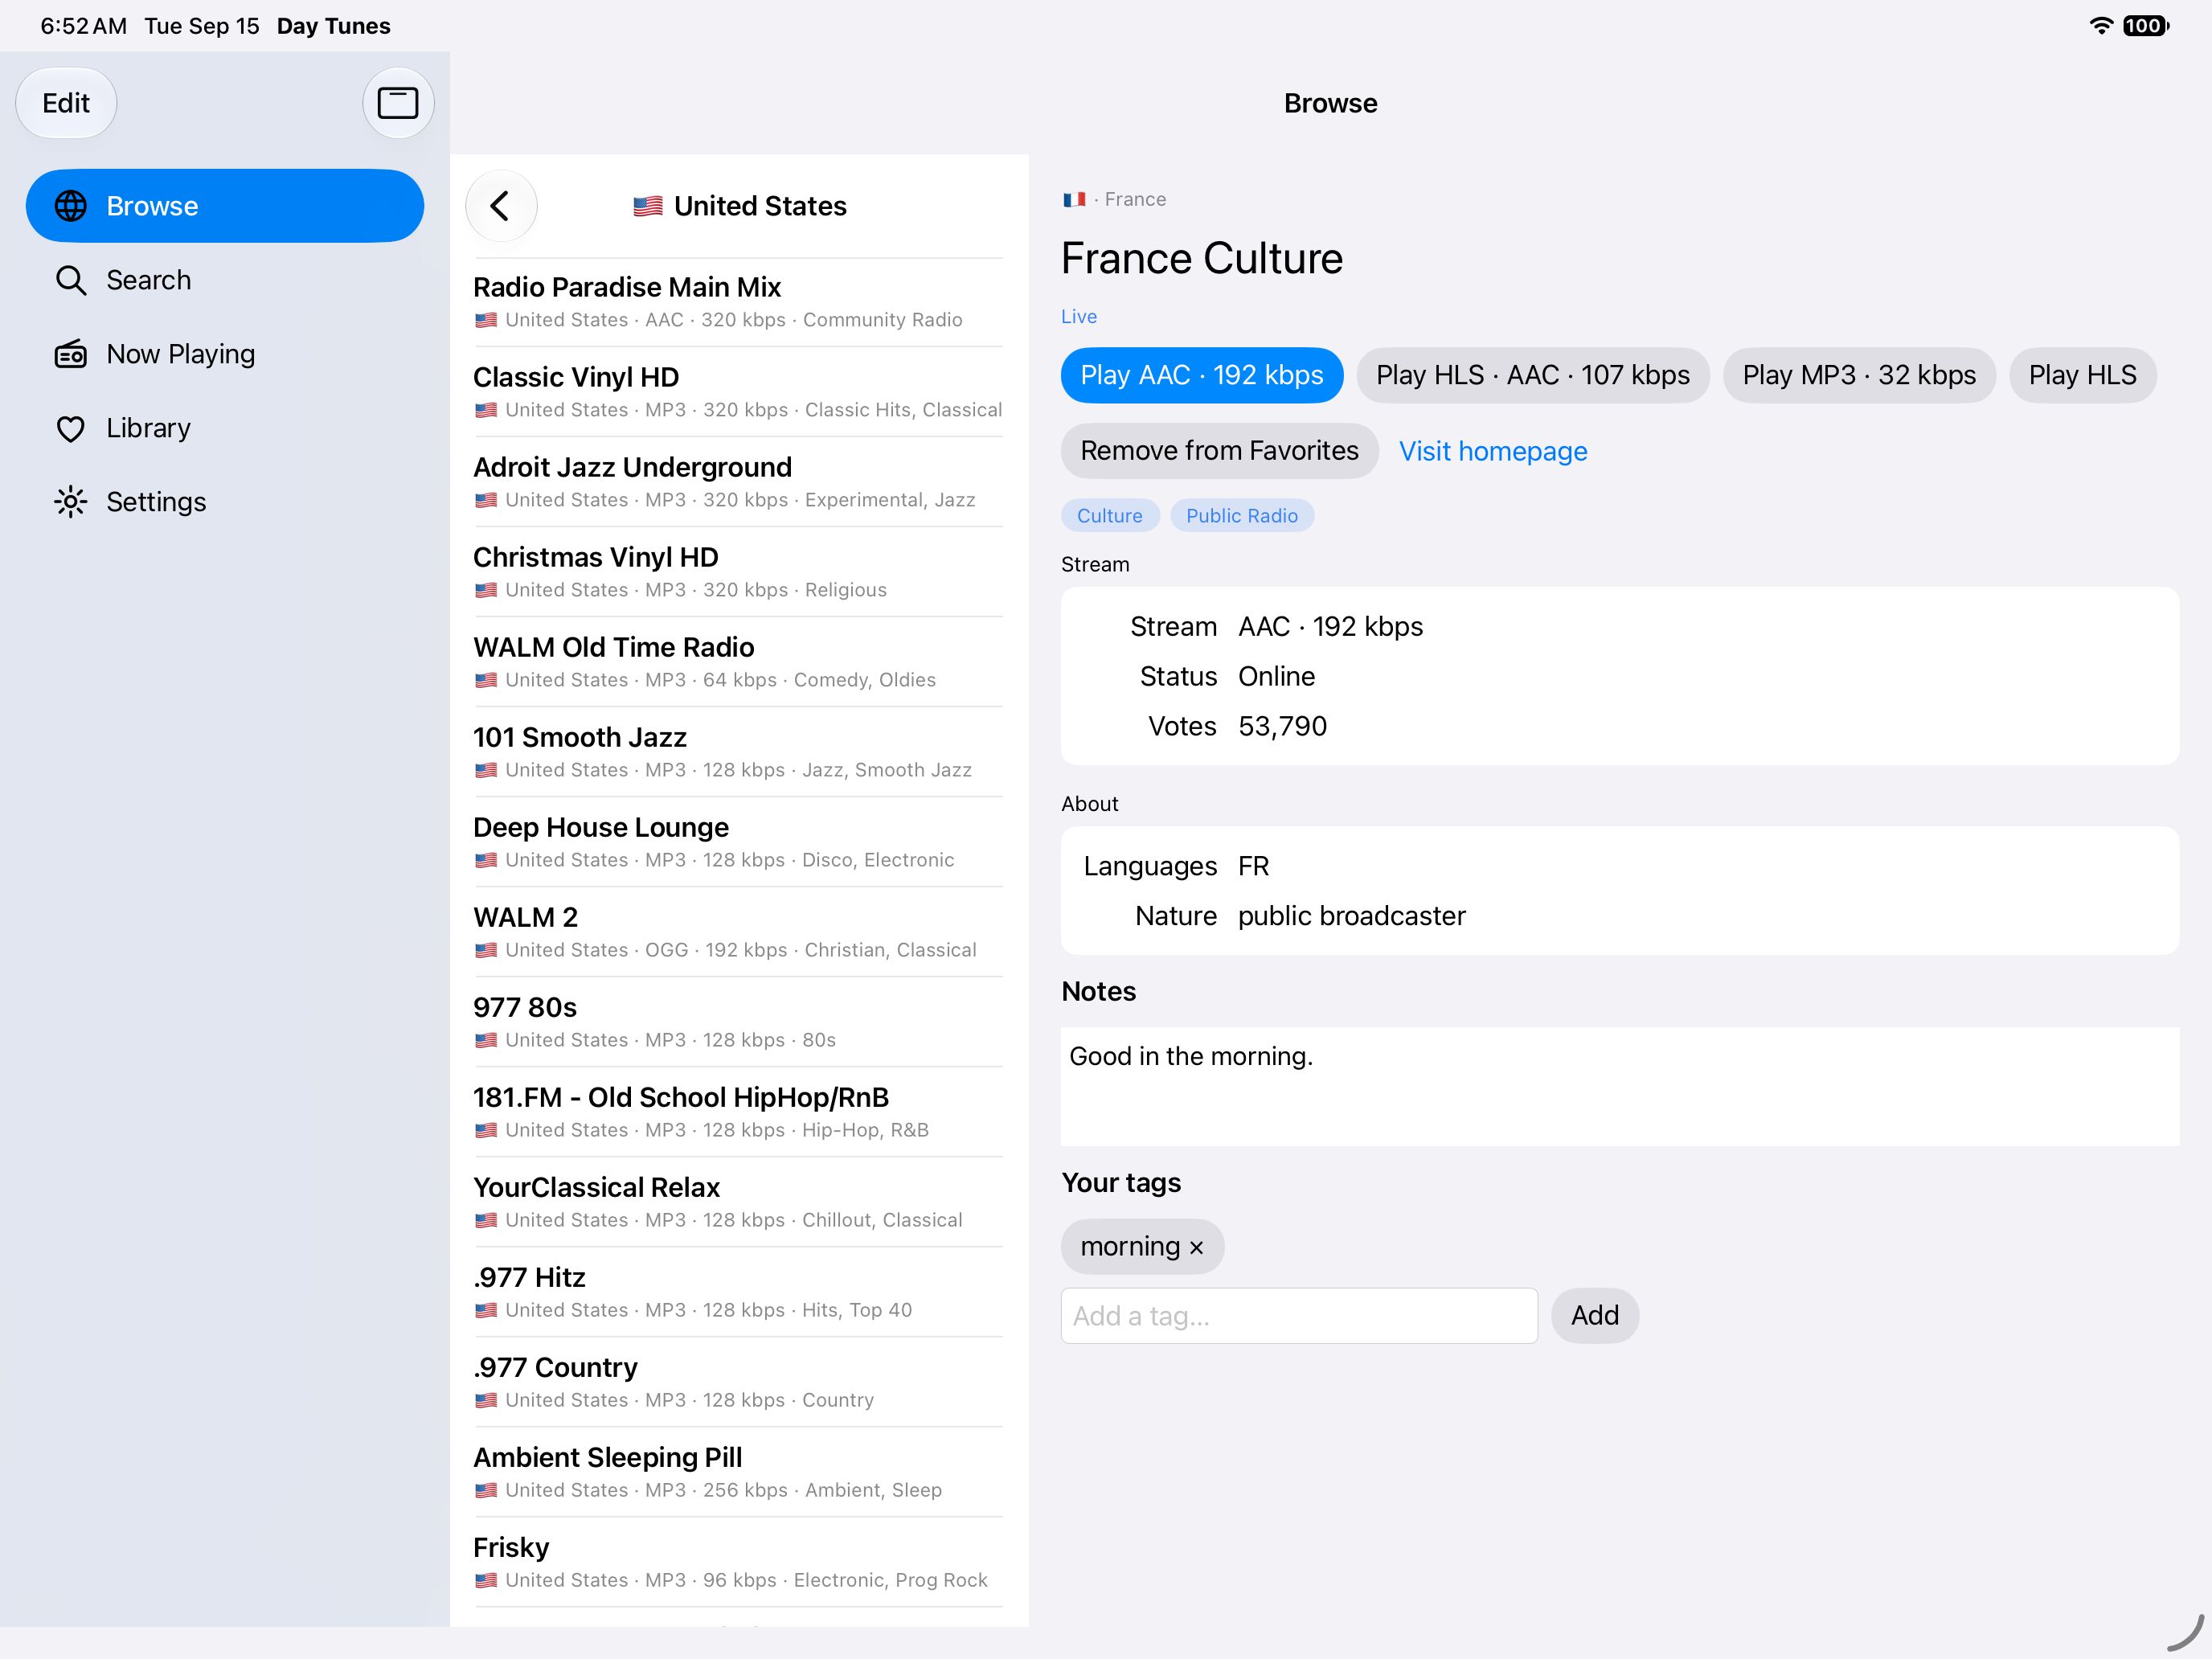Viewport: 2212px width, 1659px height.
Task: Select .977 Country station
Action: point(738,1382)
